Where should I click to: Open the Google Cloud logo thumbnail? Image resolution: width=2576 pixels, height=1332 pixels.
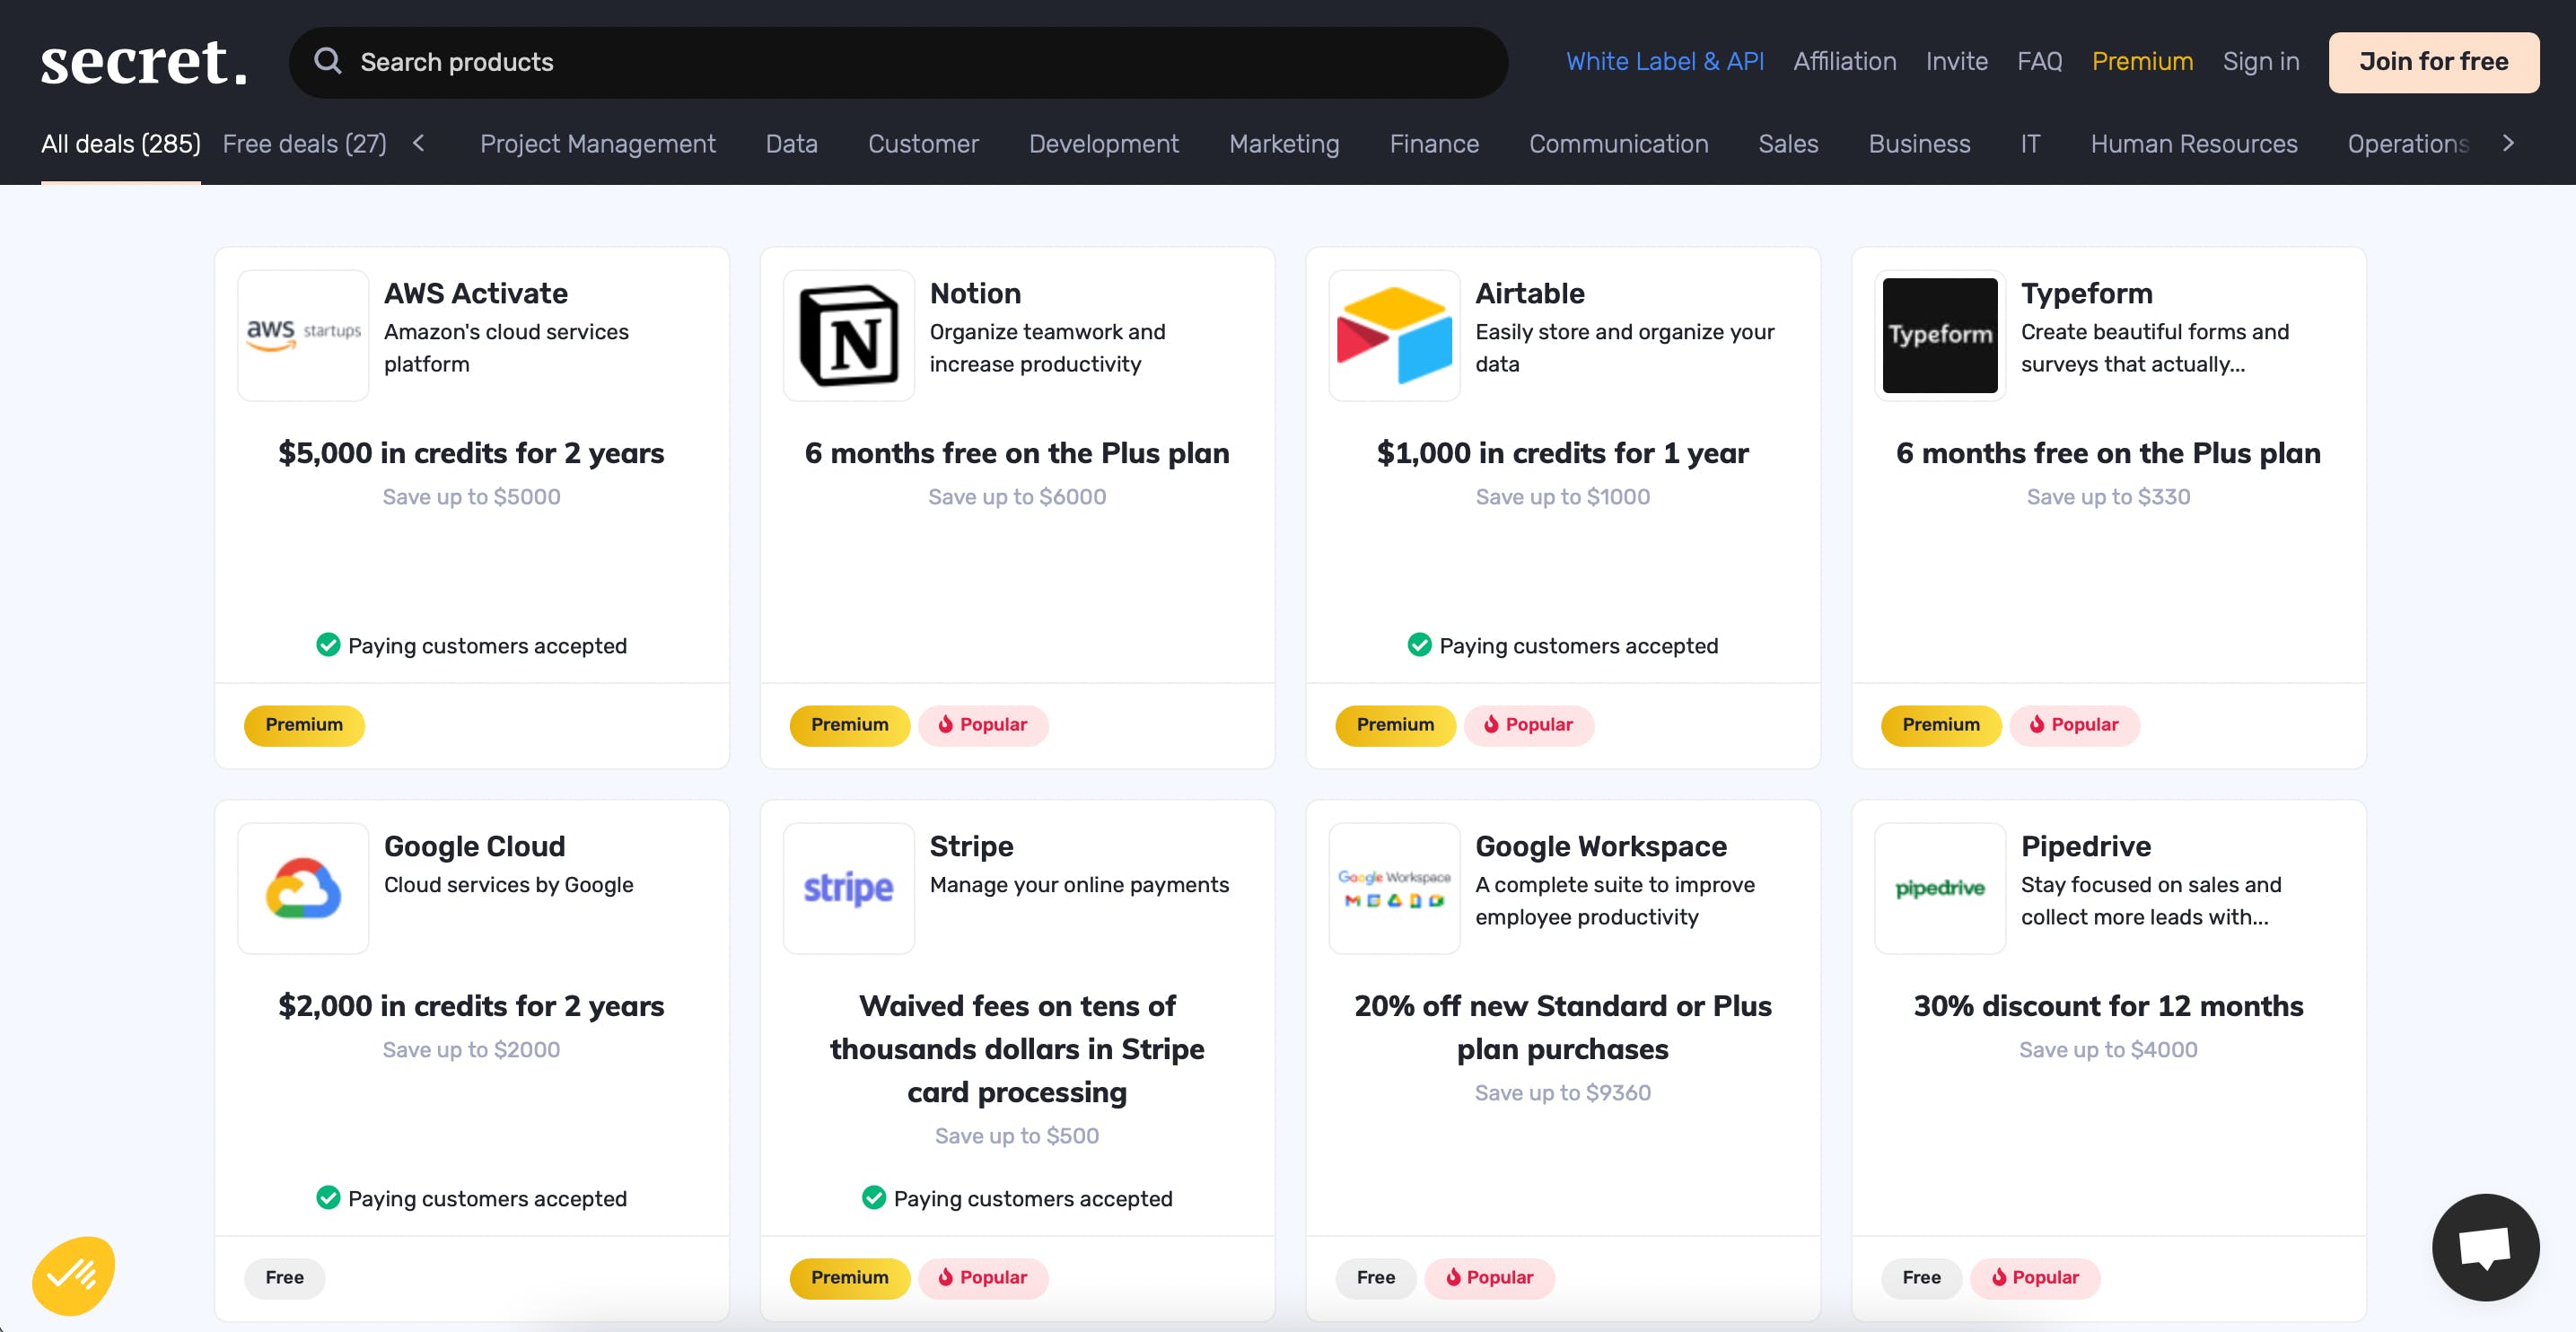303,888
